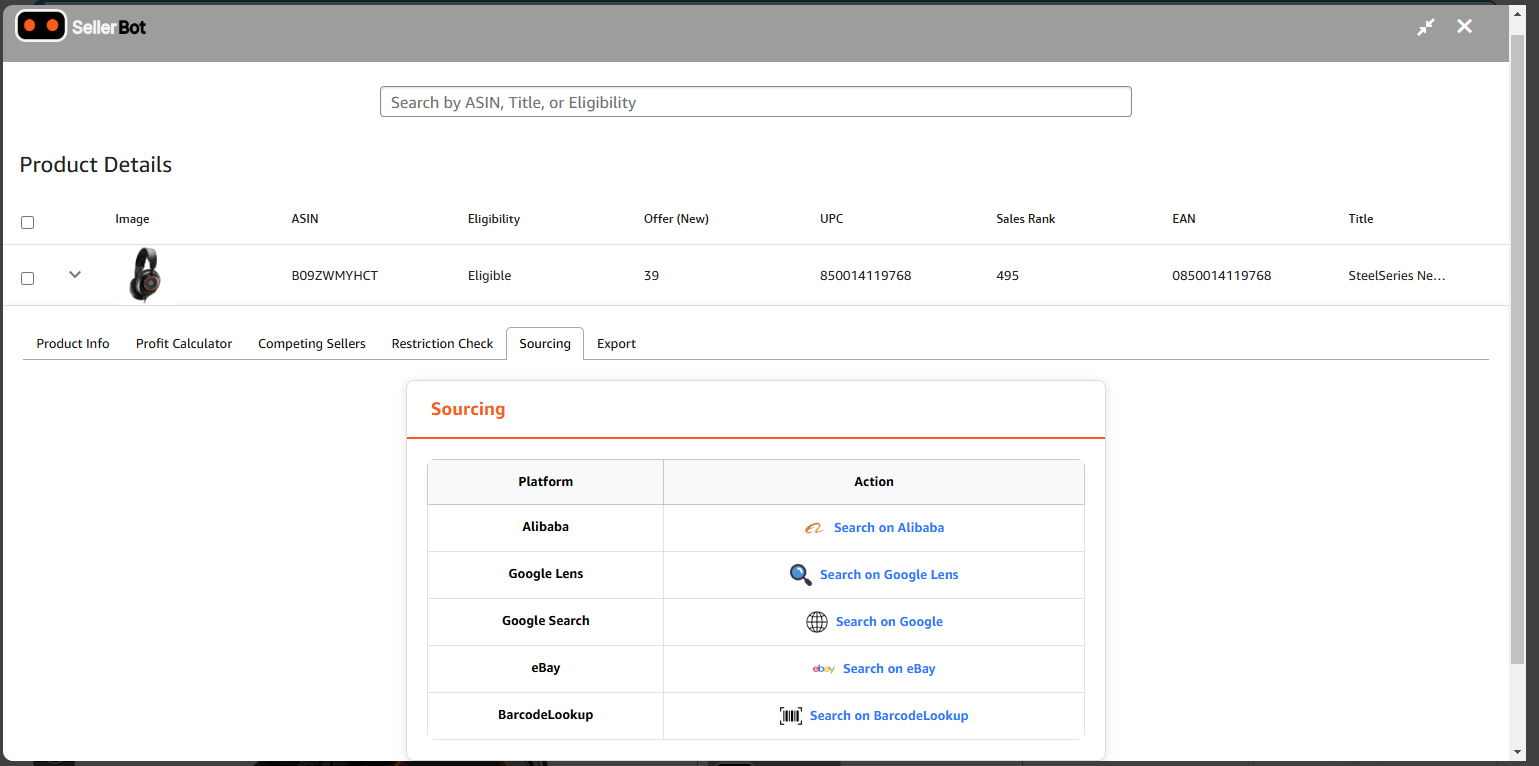This screenshot has width=1539, height=766.
Task: Click the Sales Rank column header
Action: point(1025,218)
